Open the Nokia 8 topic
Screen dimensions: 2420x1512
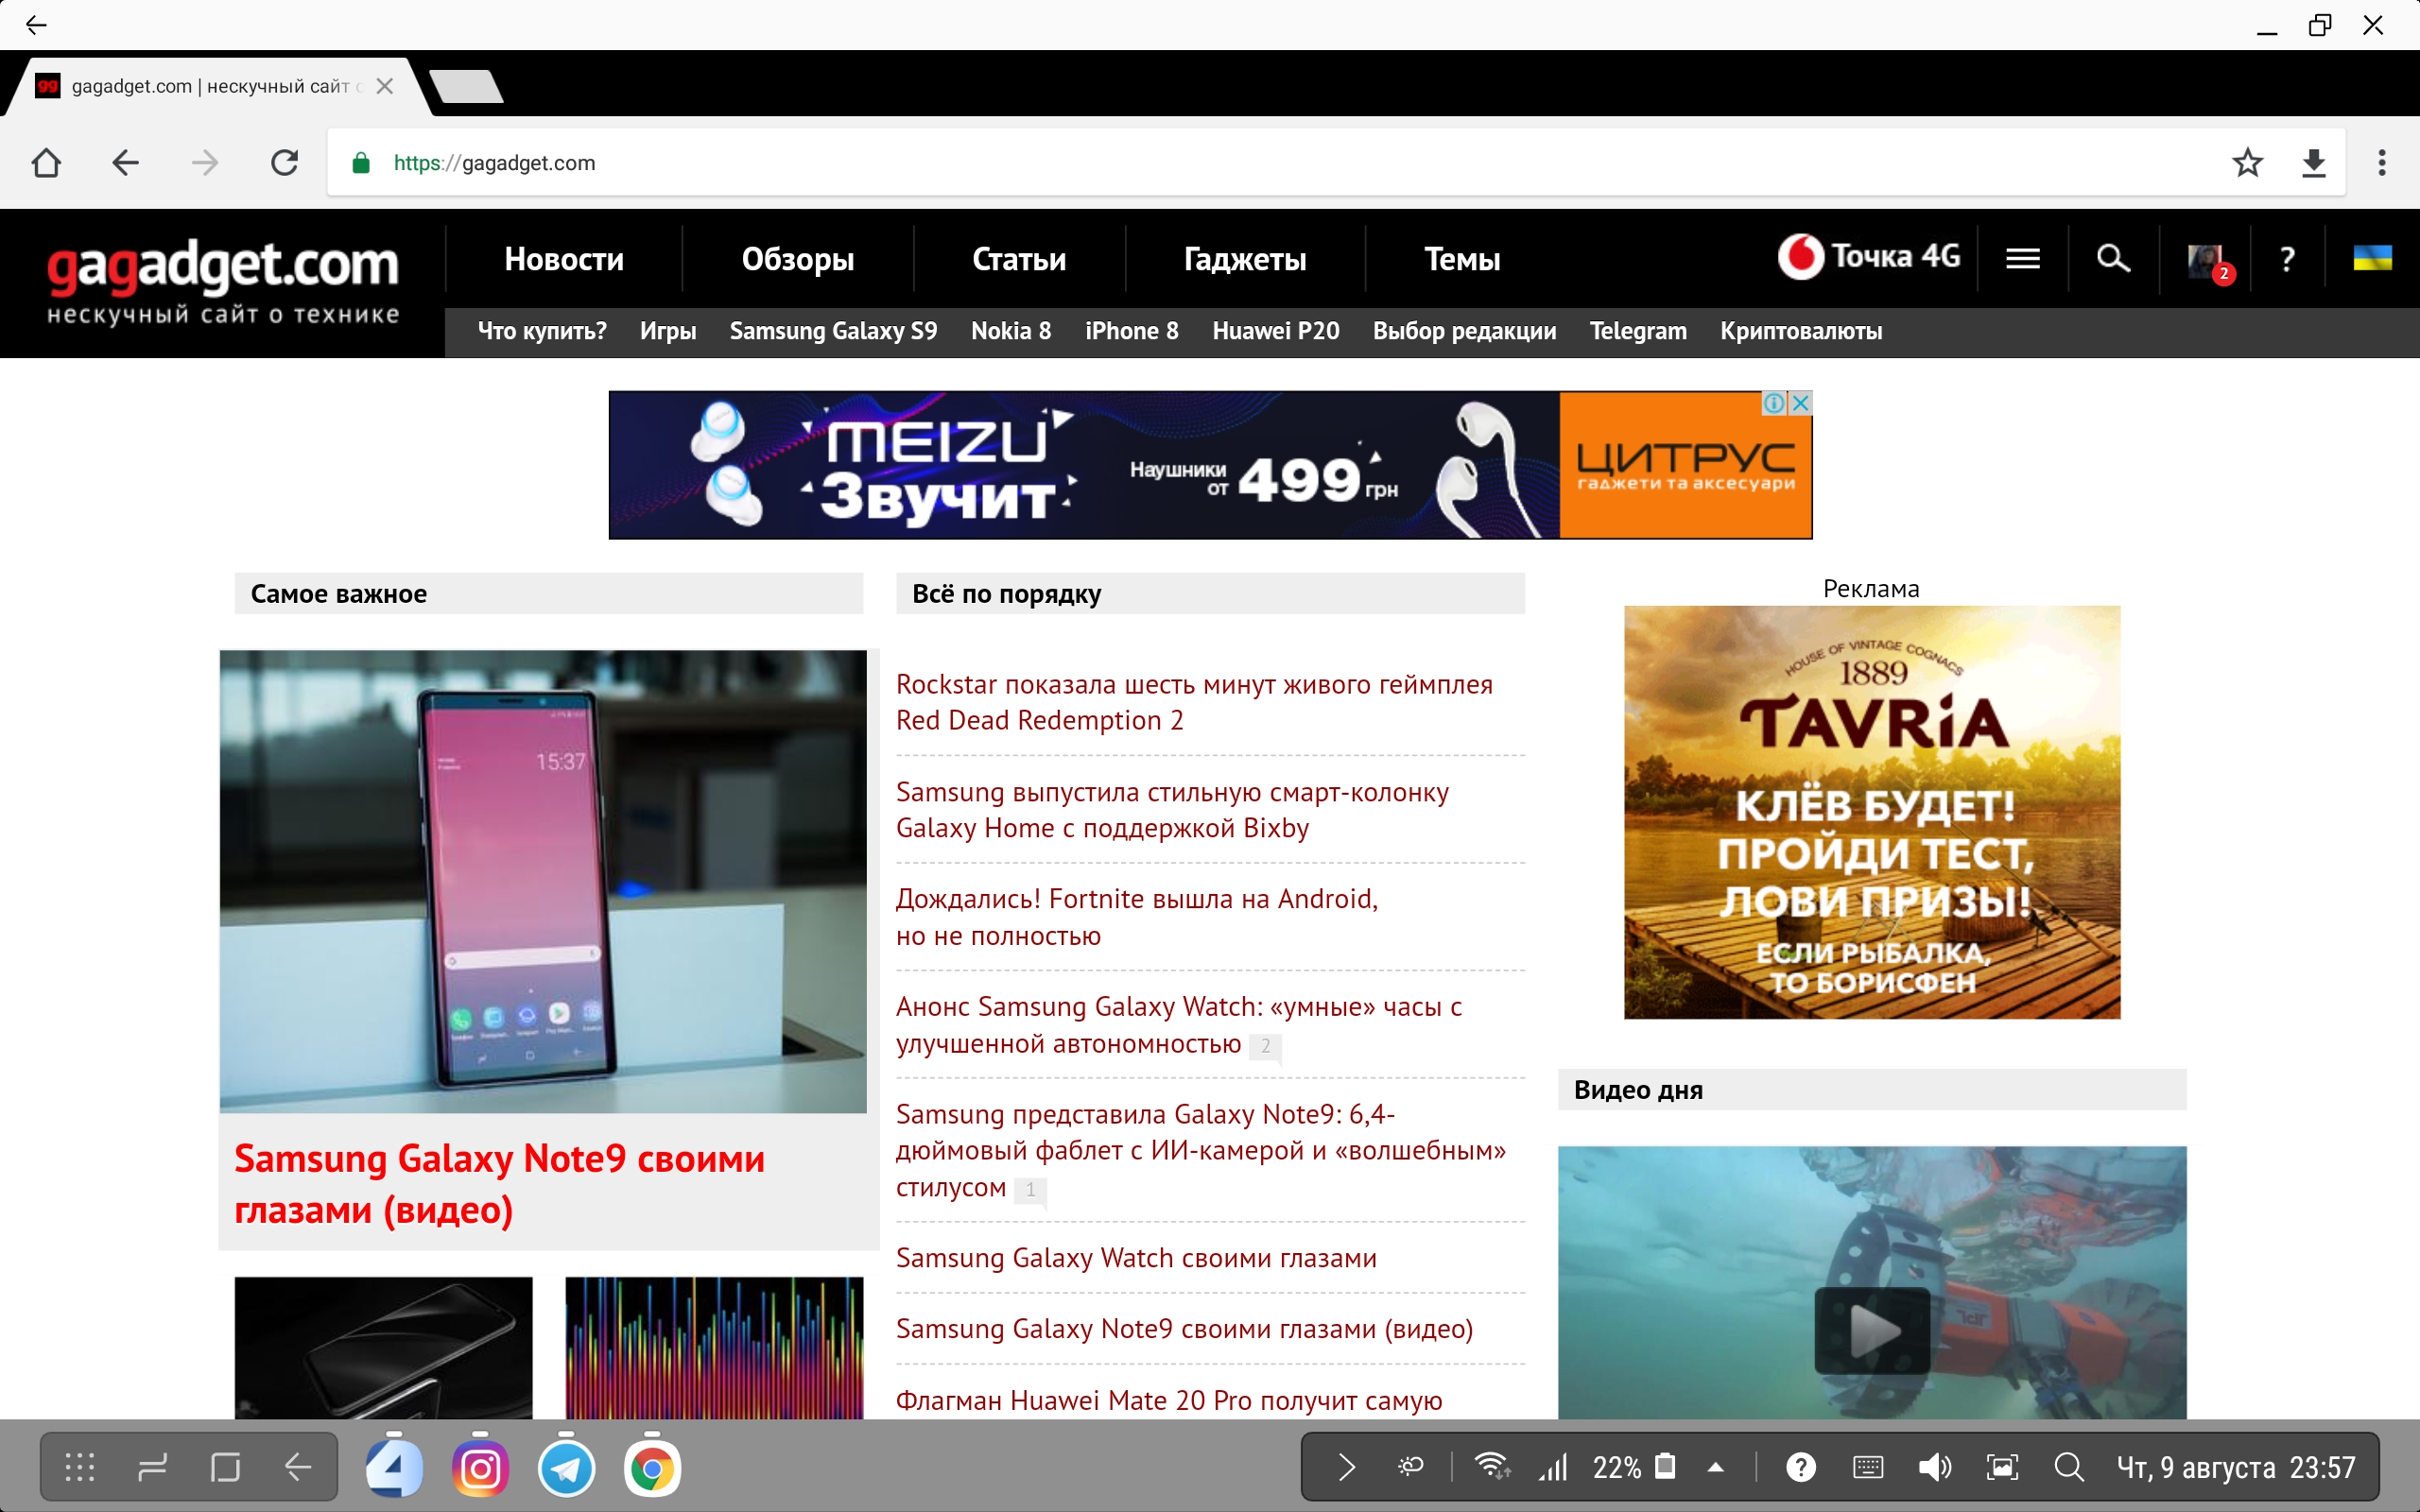1011,331
